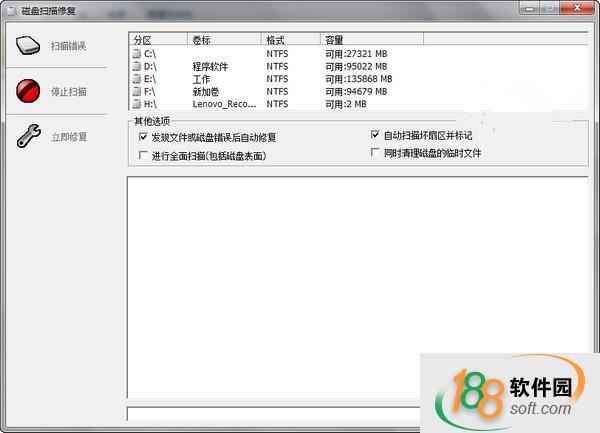Uncheck 自动扫描坏扇区并标记 checkbox
Screen dimensions: 600x433
tap(375, 134)
